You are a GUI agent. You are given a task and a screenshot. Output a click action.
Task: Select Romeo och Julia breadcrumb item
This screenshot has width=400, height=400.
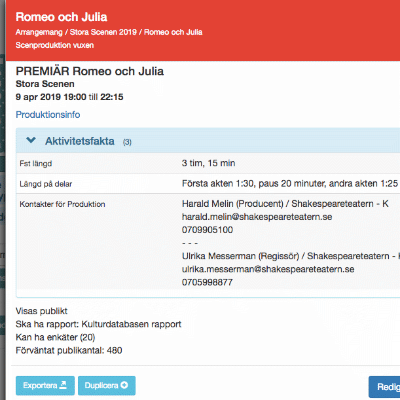click(173, 32)
